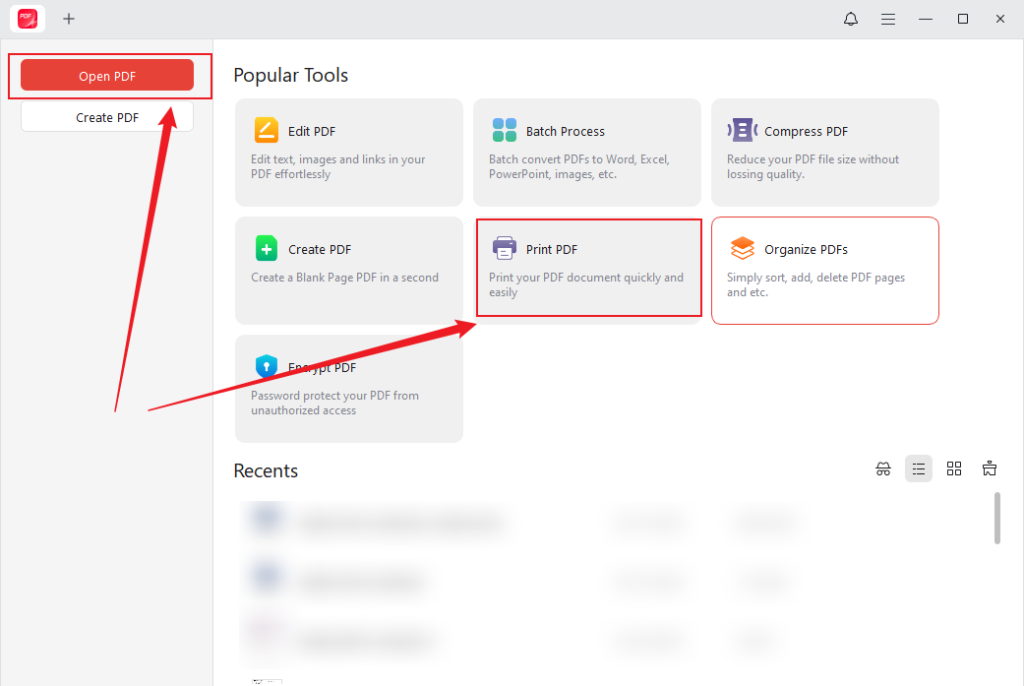Clear the recent files list
This screenshot has width=1024, height=686.
[989, 469]
